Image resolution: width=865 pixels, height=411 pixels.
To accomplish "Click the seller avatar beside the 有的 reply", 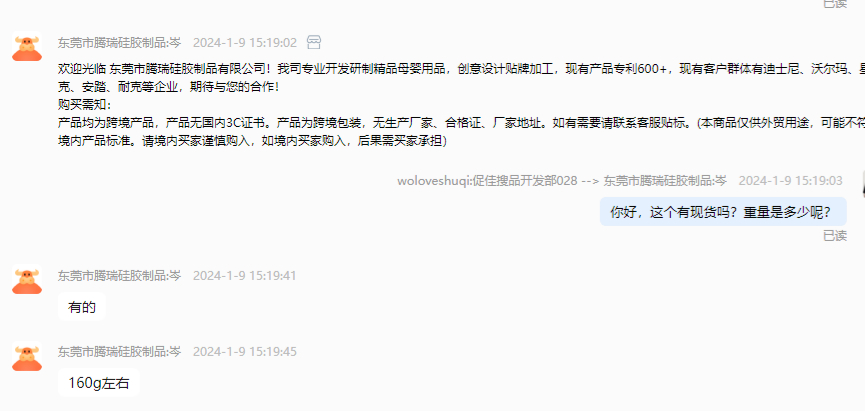I will (27, 280).
